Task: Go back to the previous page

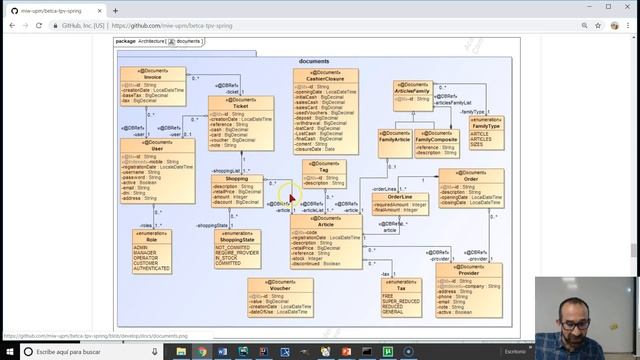Action: (x=12, y=25)
